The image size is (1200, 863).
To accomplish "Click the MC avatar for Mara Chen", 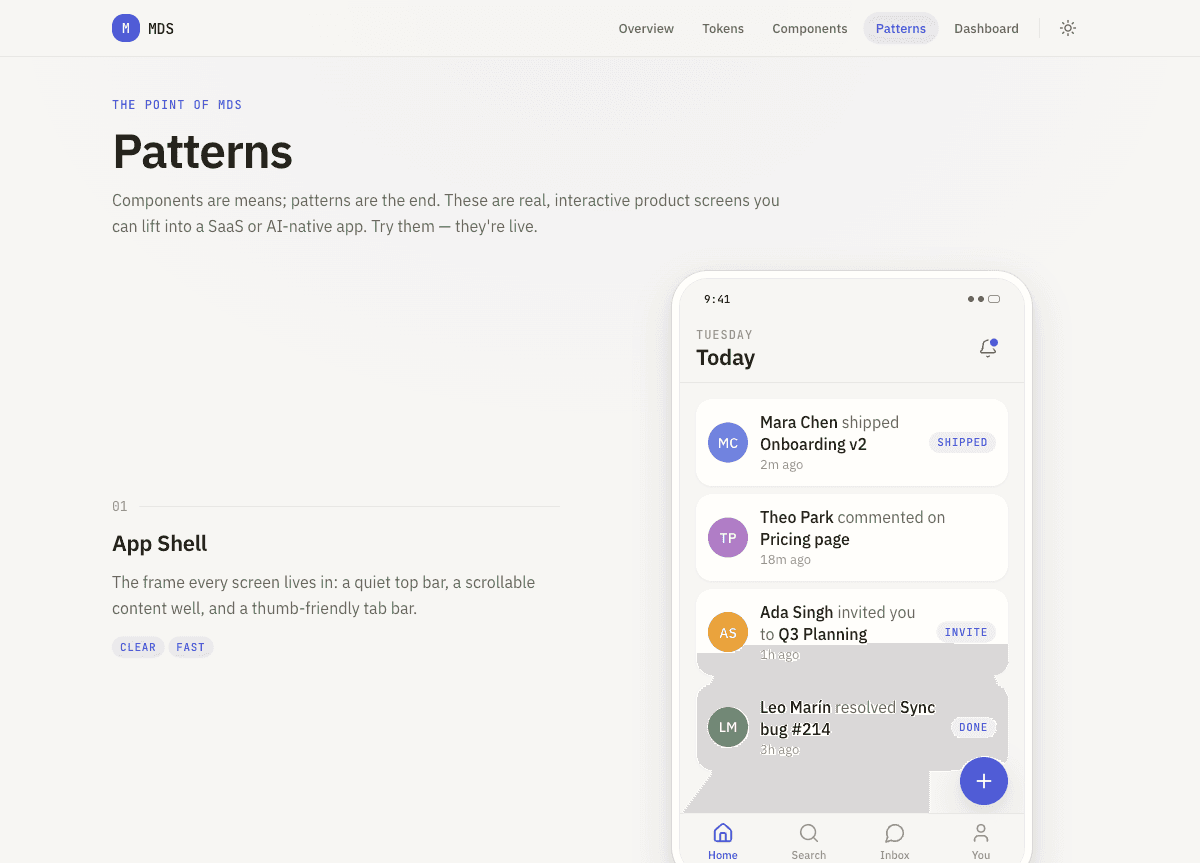I will point(728,442).
